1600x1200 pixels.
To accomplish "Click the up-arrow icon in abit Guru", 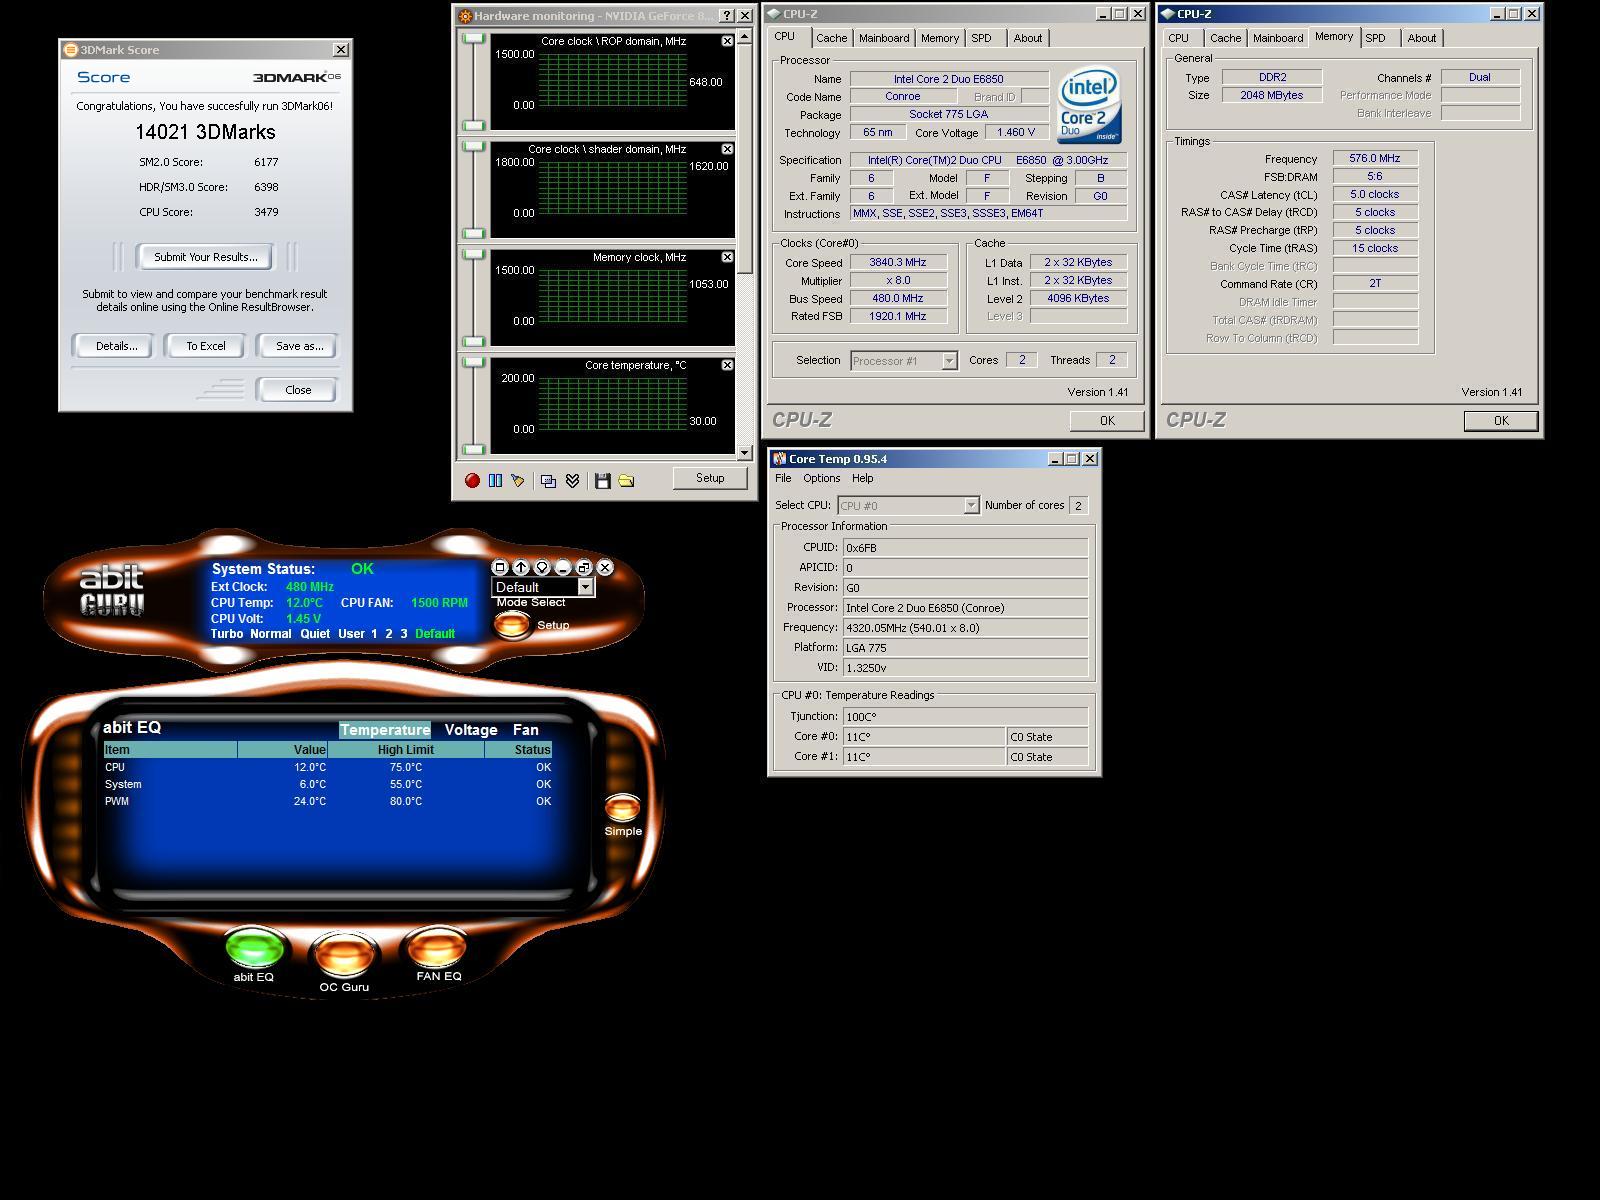I will (x=521, y=567).
